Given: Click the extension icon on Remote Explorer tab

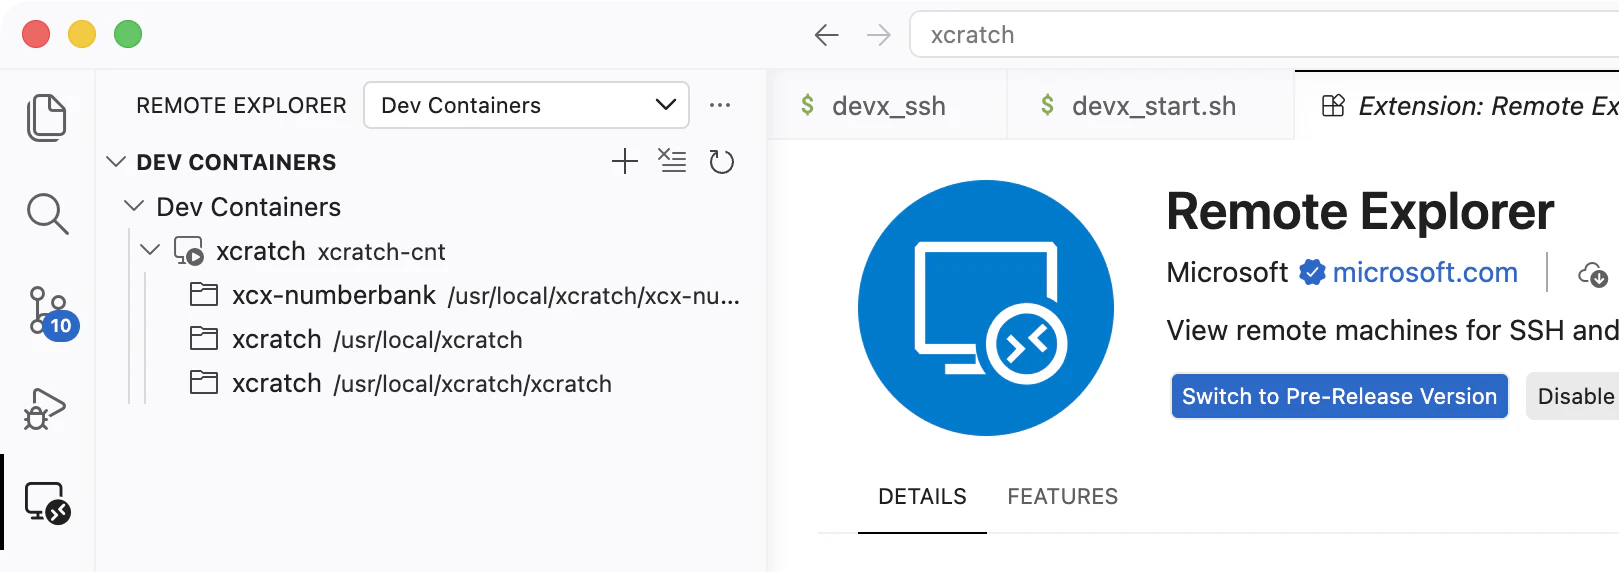Looking at the screenshot, I should [1333, 105].
